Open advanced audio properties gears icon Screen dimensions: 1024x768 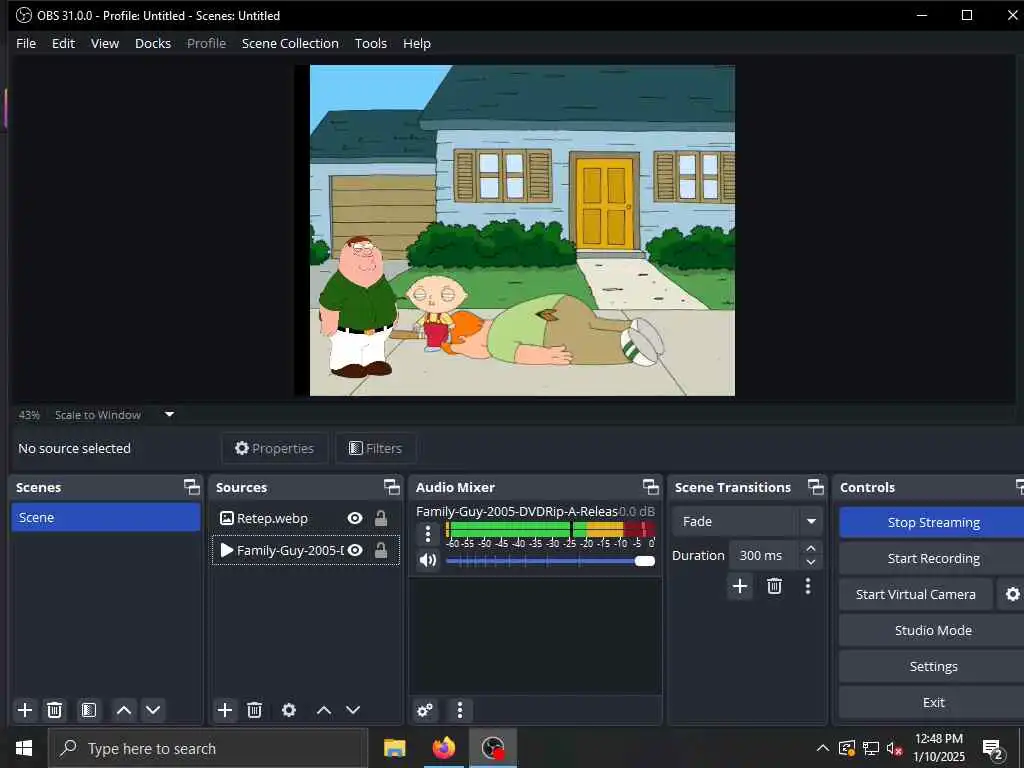[x=425, y=710]
